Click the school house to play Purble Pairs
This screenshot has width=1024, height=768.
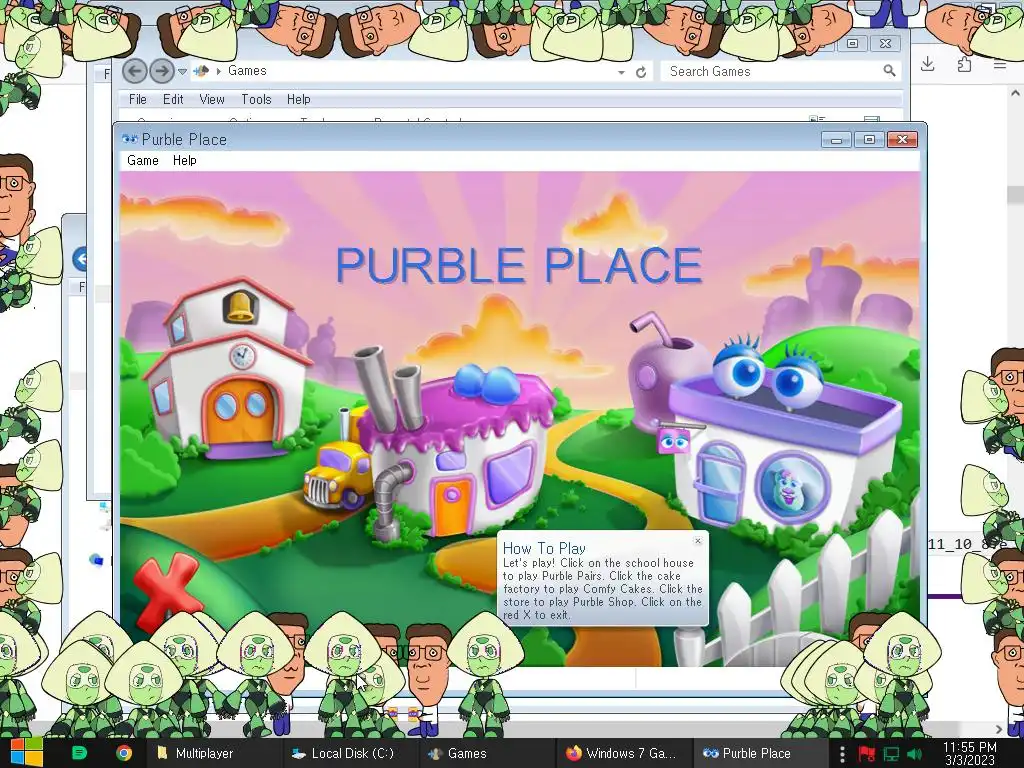tap(229, 368)
